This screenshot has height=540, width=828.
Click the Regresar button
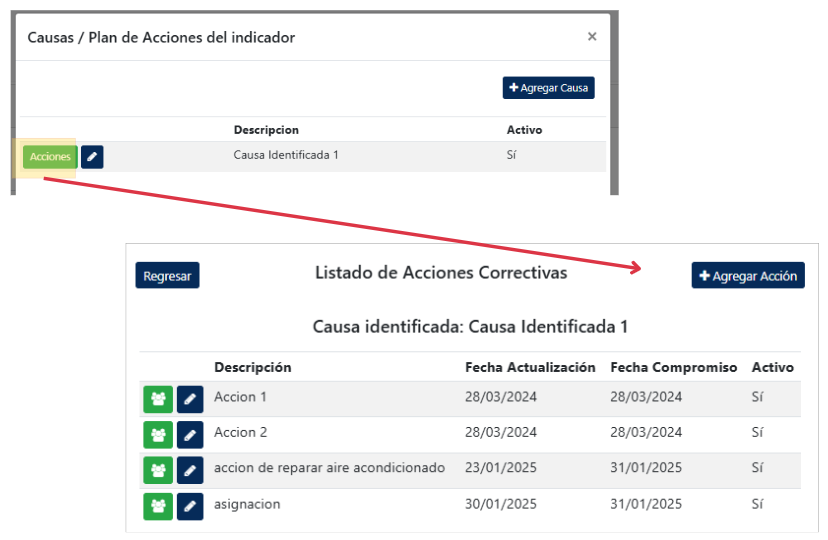click(x=167, y=276)
